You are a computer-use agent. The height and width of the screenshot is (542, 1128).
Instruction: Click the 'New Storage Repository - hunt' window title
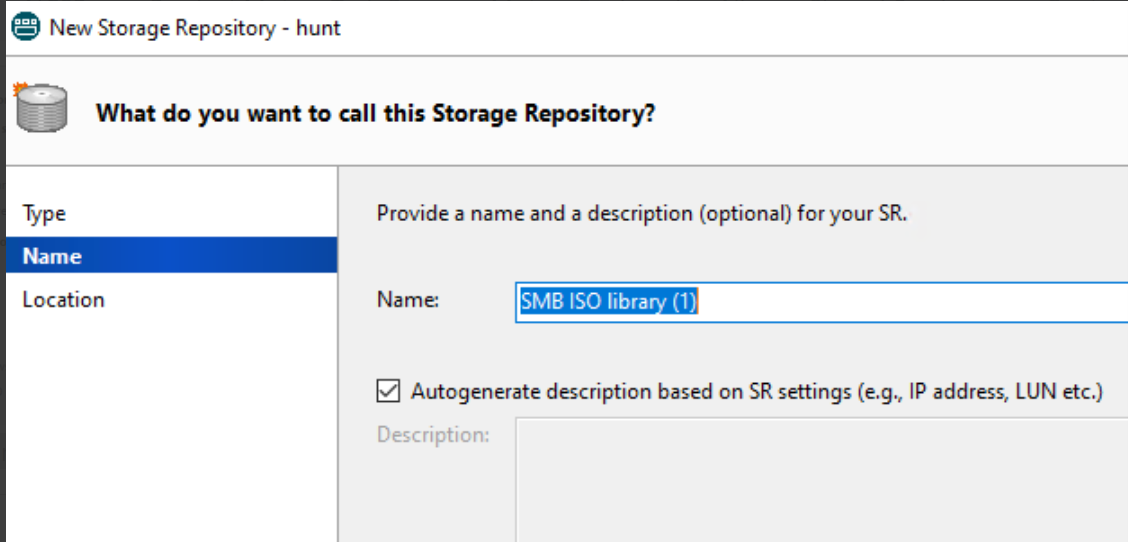195,27
